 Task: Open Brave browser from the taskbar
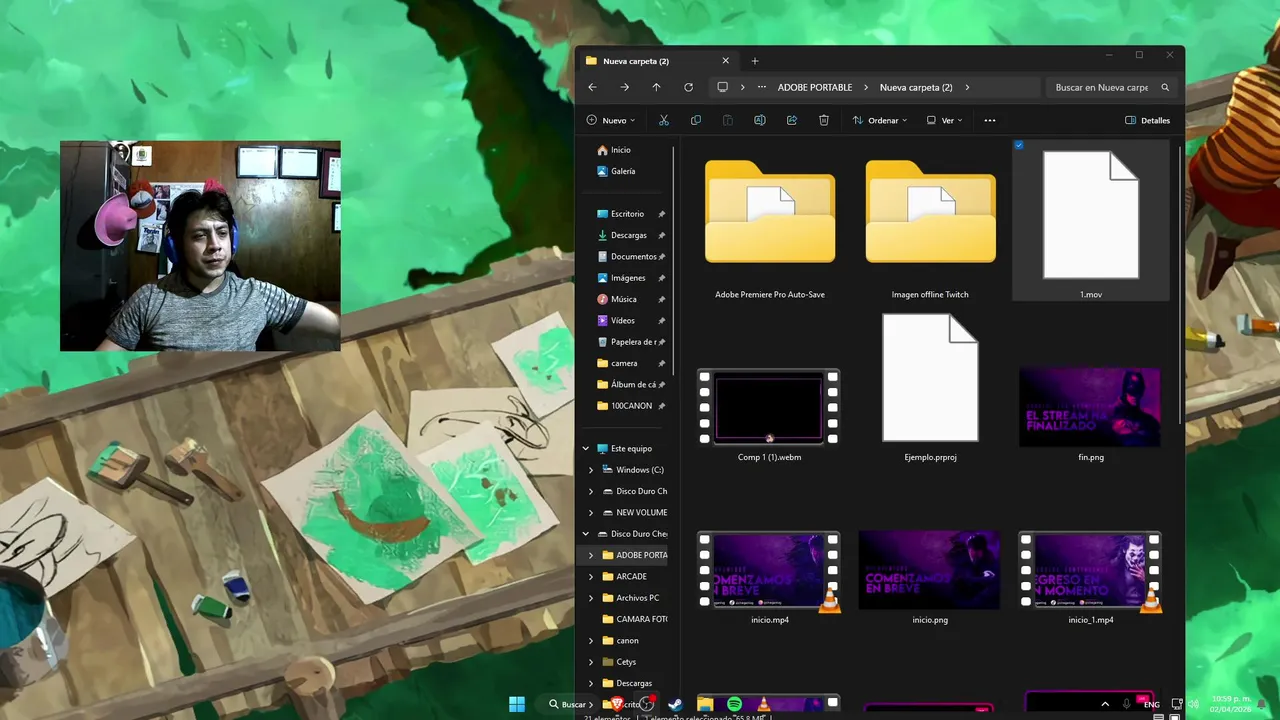[617, 704]
